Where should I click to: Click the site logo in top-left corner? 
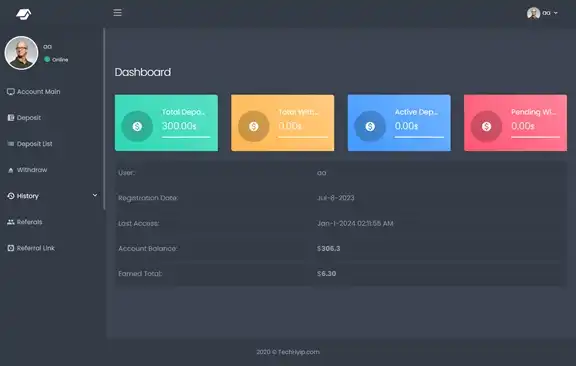tap(24, 14)
